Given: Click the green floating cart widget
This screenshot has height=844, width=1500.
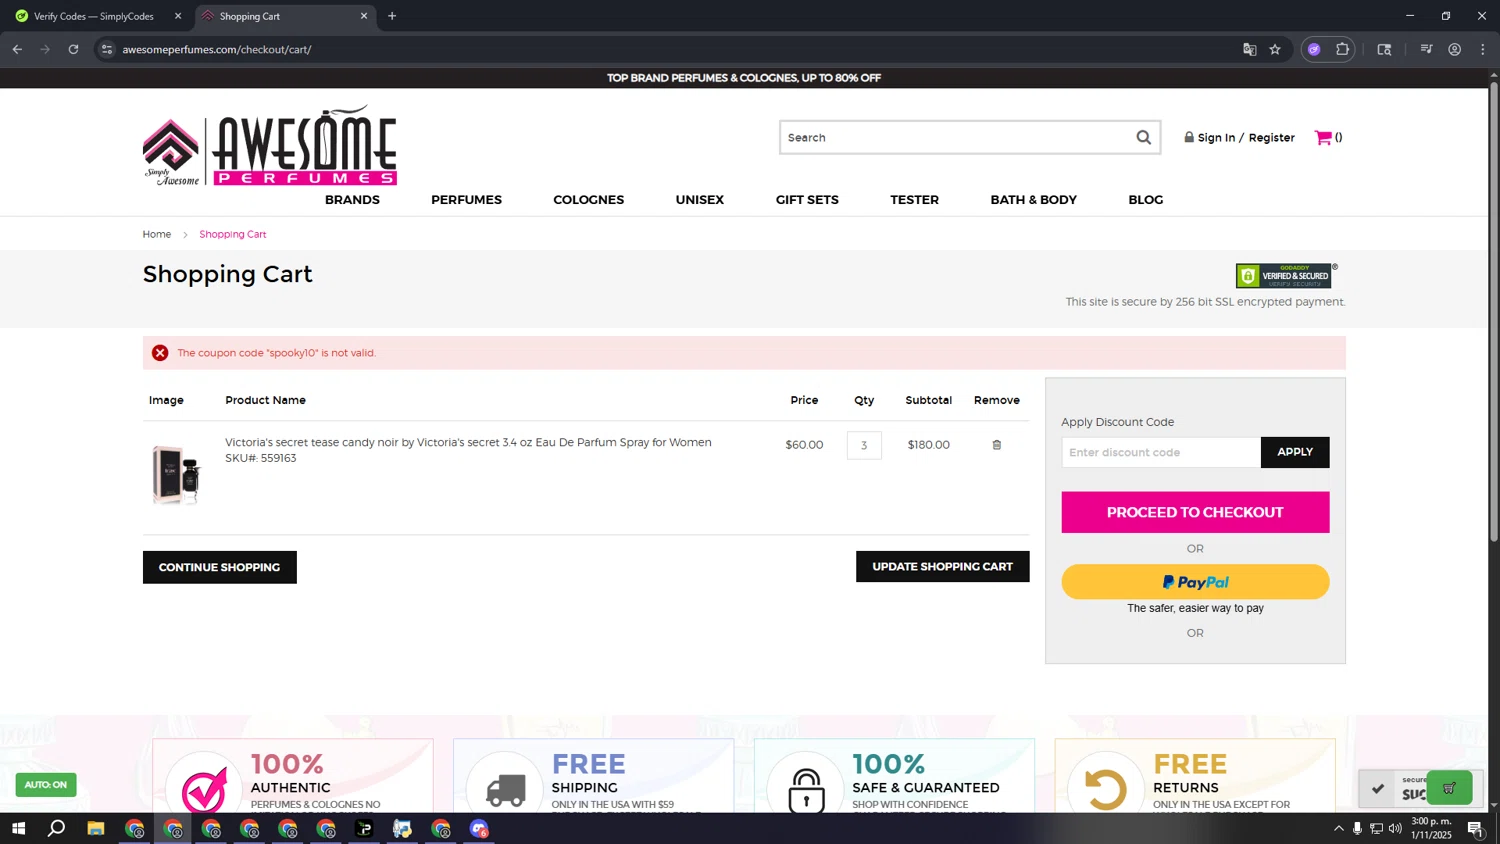Looking at the screenshot, I should [1449, 788].
